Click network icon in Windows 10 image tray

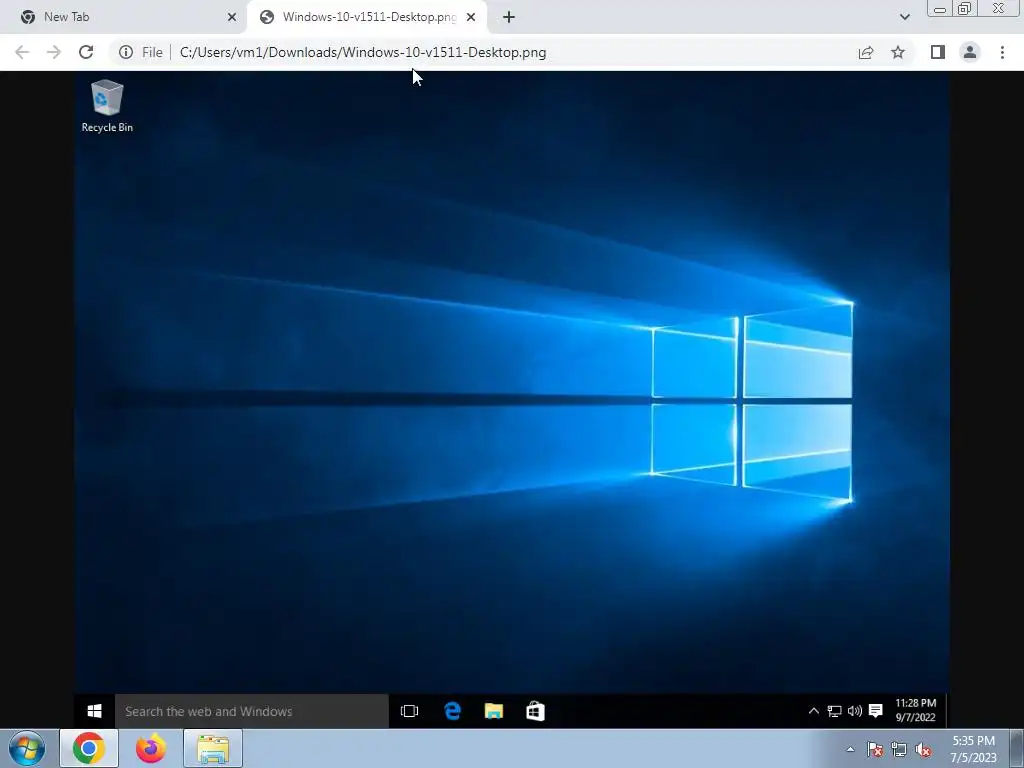click(x=835, y=711)
